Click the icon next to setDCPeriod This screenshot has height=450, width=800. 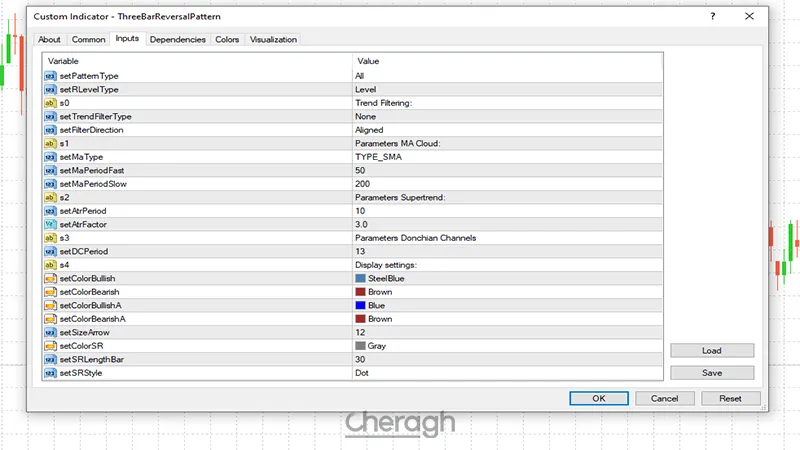click(x=50, y=251)
